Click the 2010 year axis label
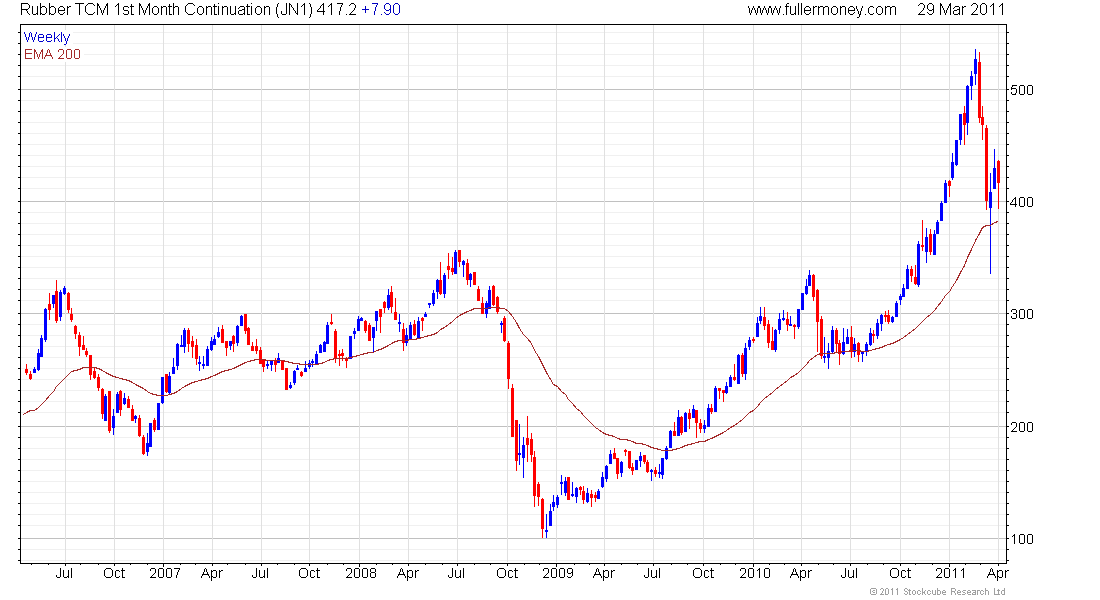Viewport: 1100px width, 600px height. tap(754, 573)
